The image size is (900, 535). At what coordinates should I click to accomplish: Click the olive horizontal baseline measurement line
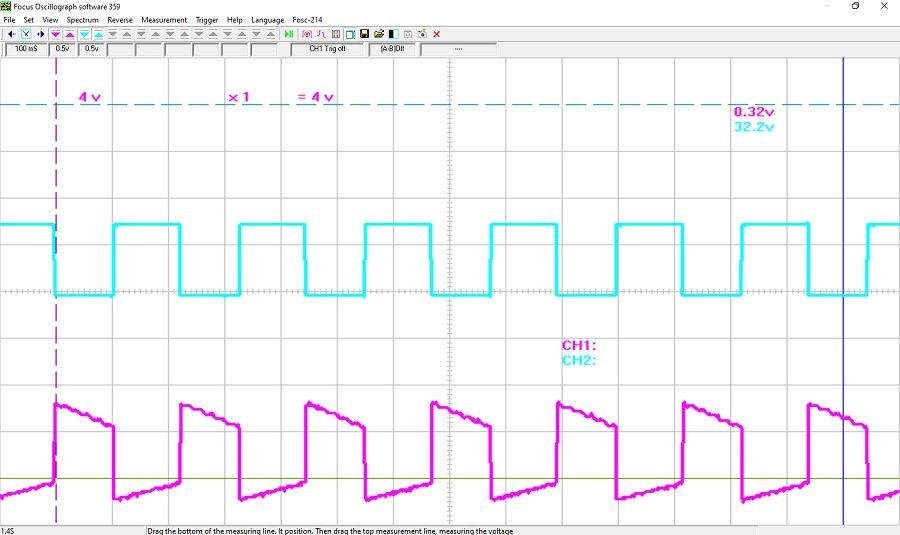point(450,479)
